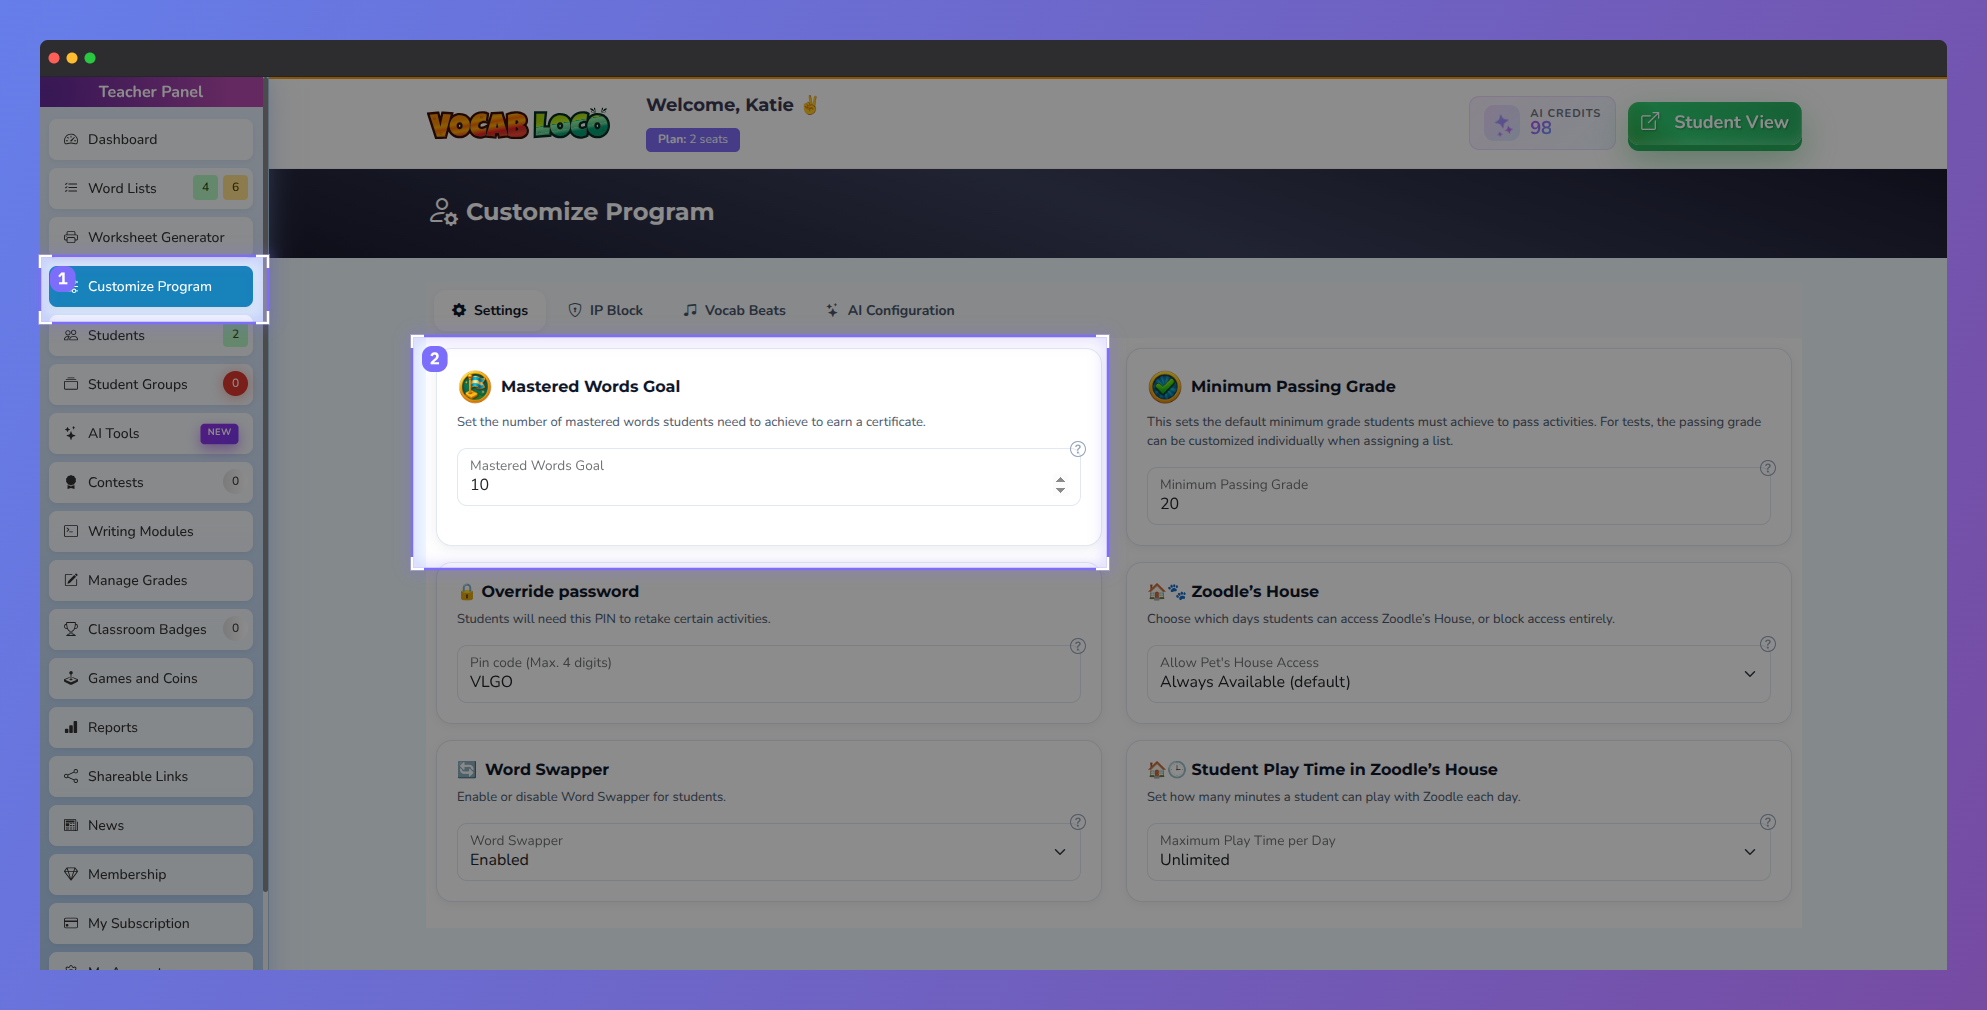Viewport: 1987px width, 1010px height.
Task: Click the Membership diamond icon
Action: click(71, 874)
